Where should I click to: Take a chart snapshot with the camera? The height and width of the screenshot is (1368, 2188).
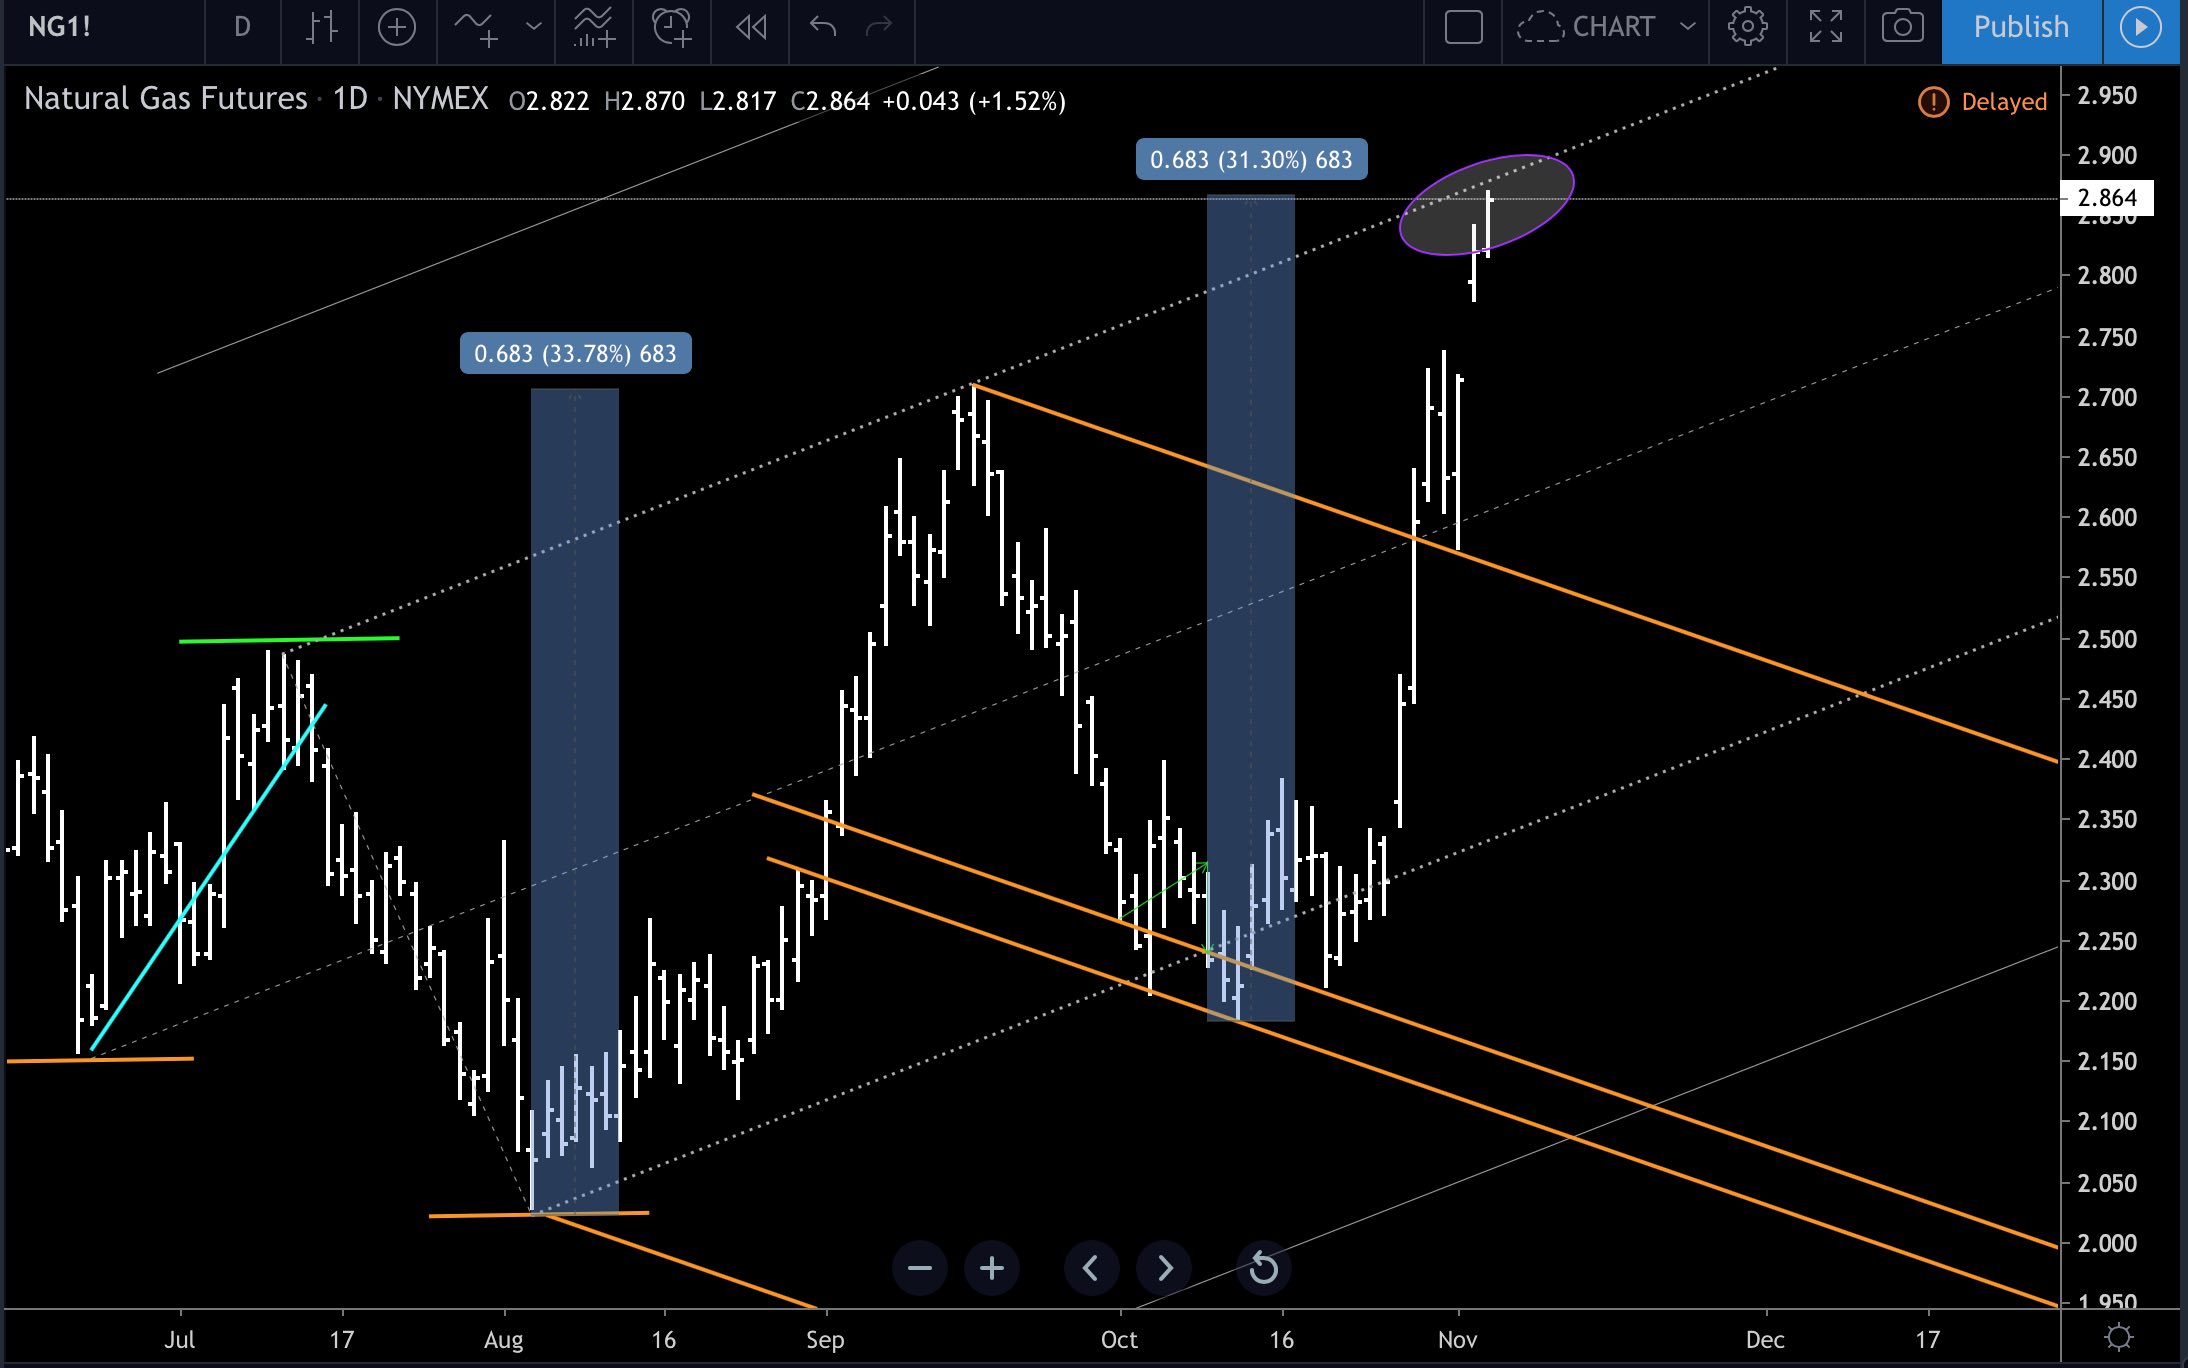tap(1902, 27)
